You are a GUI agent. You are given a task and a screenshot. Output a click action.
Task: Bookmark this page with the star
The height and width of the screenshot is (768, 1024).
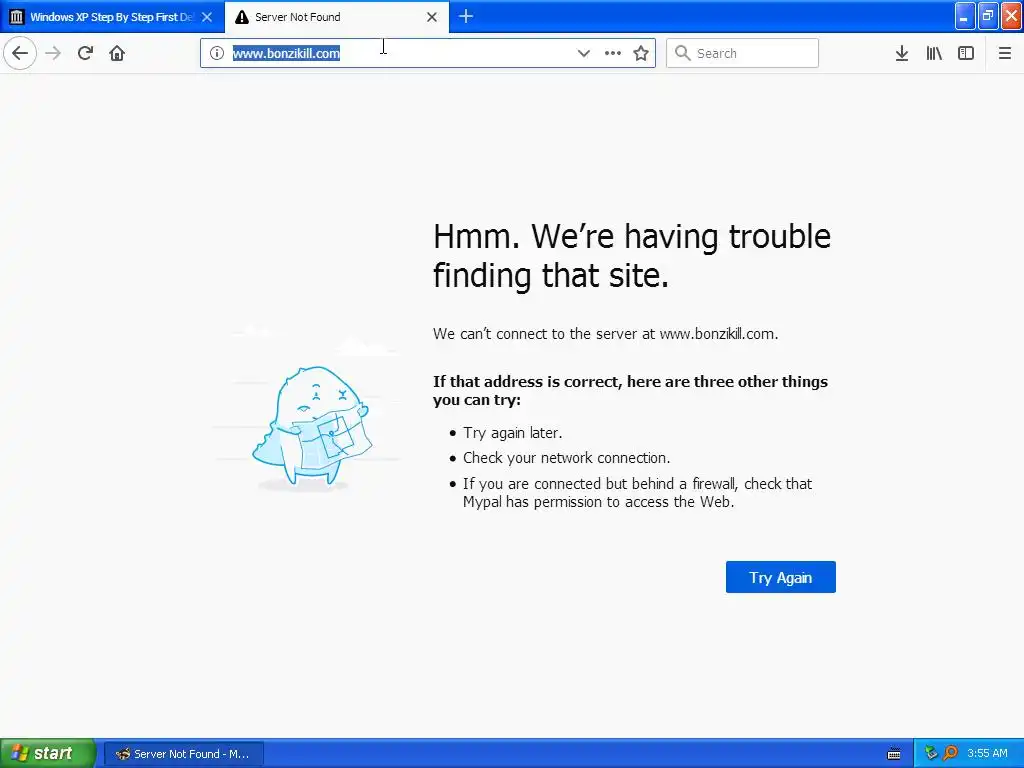pos(641,53)
